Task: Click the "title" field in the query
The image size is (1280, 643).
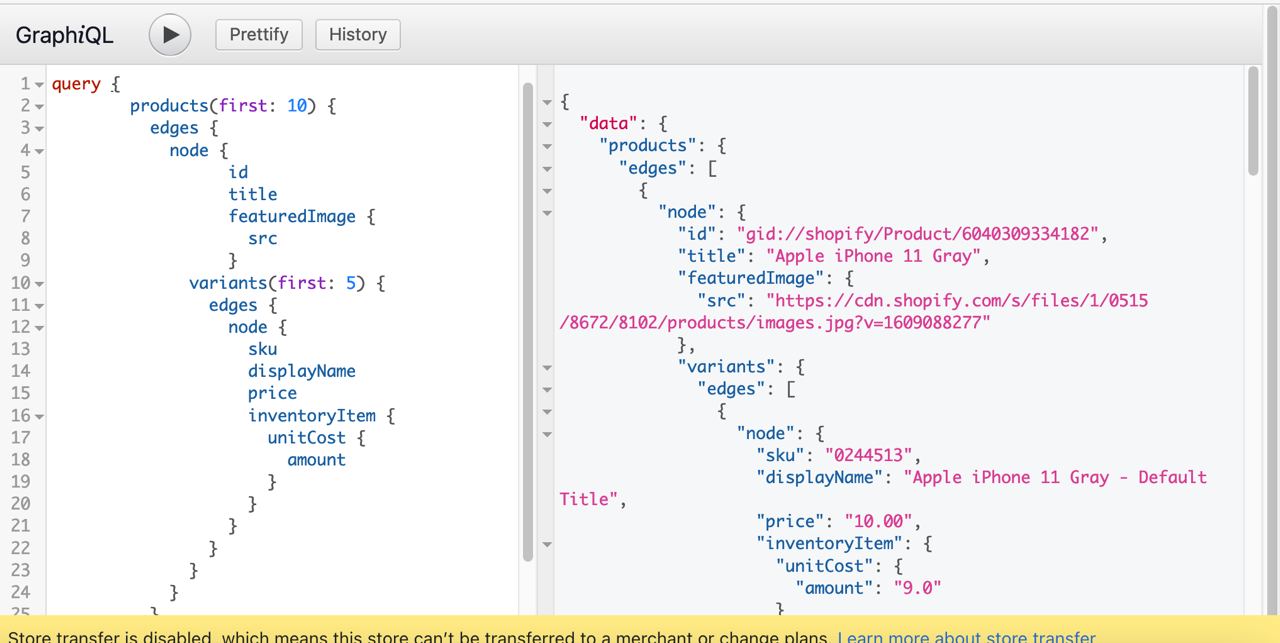Action: click(x=253, y=194)
